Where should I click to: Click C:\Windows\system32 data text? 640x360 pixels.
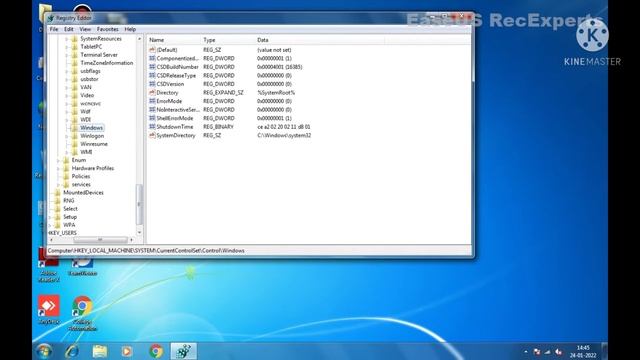(x=284, y=136)
